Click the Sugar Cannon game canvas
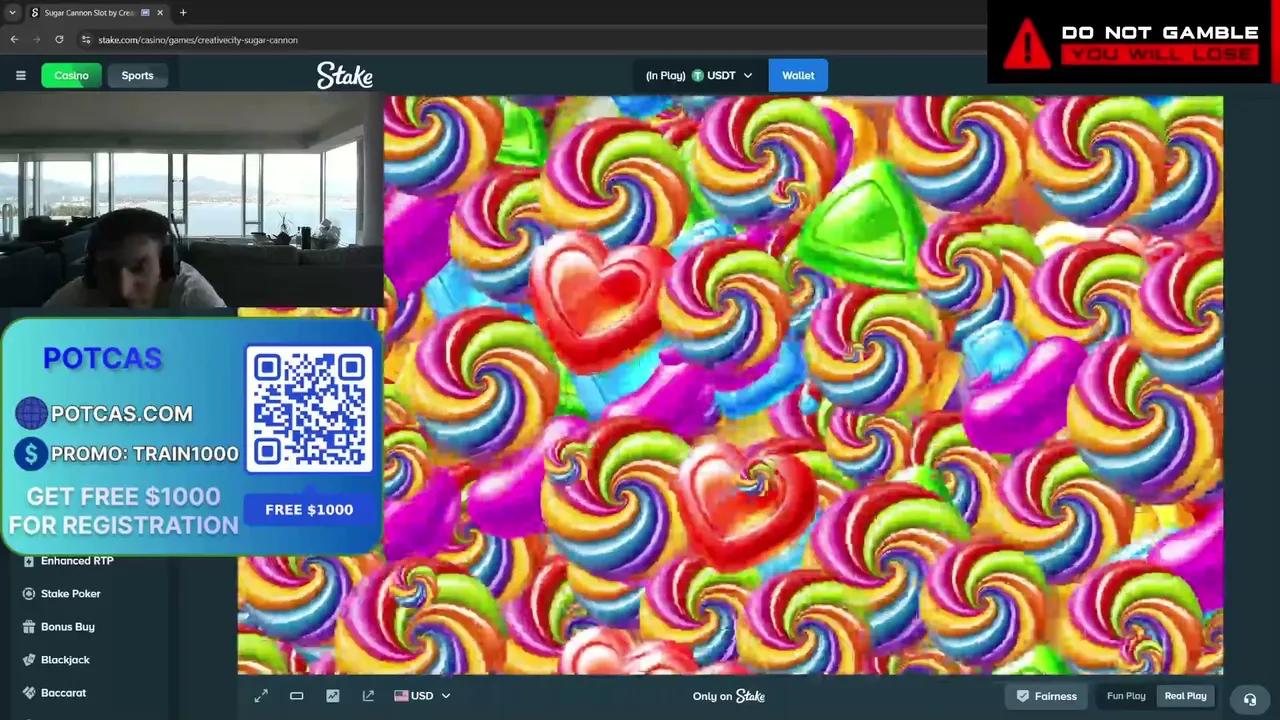The width and height of the screenshot is (1280, 720). pyautogui.click(x=730, y=386)
